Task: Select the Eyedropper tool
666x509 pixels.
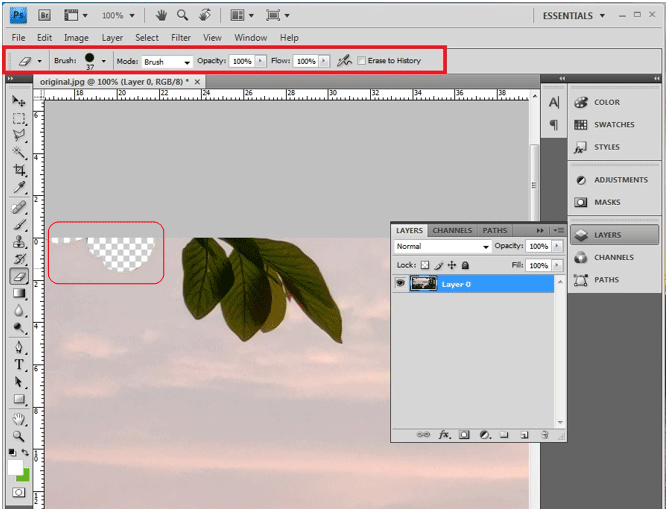Action: (18, 188)
